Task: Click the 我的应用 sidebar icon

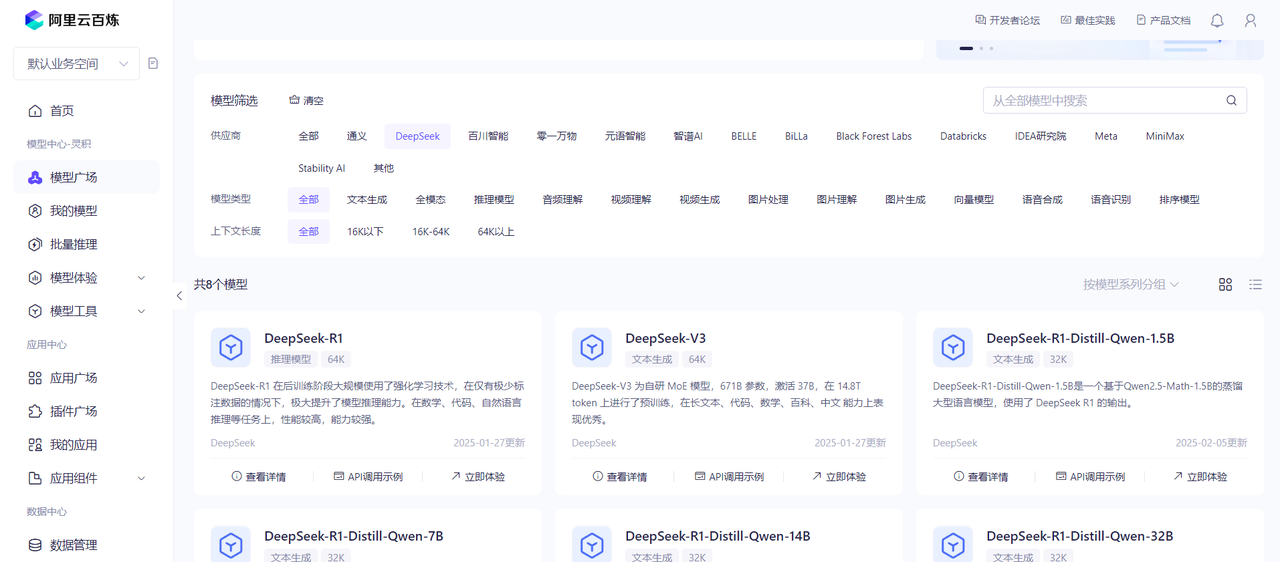Action: (35, 445)
